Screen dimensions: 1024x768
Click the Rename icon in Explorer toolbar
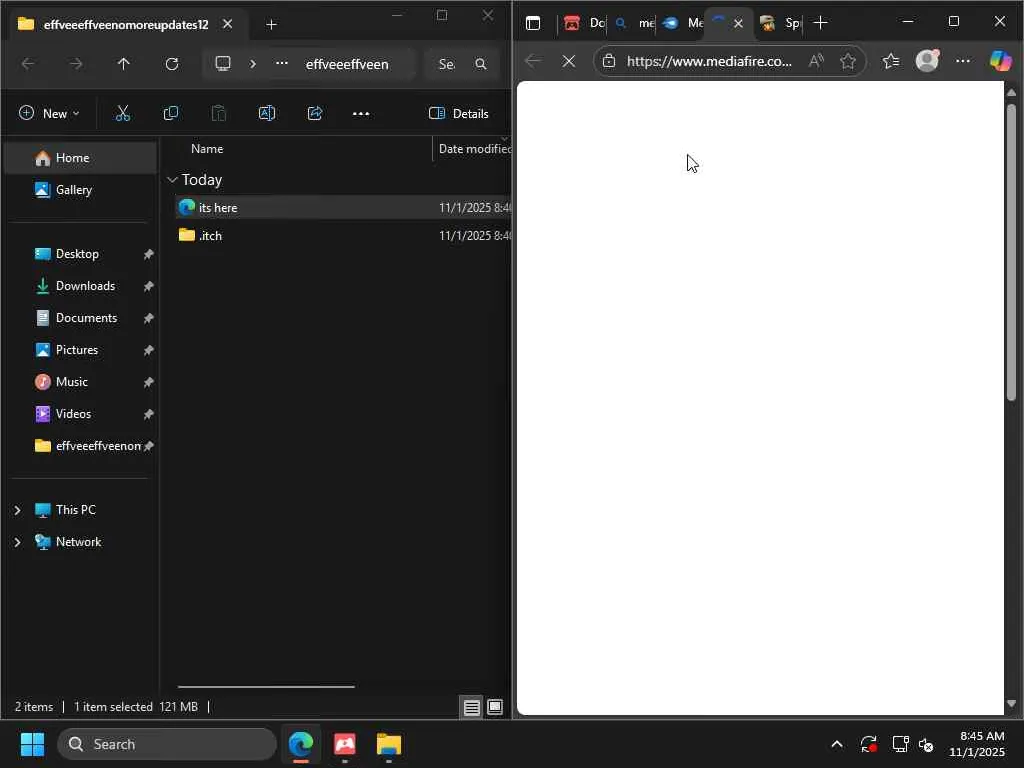point(266,114)
